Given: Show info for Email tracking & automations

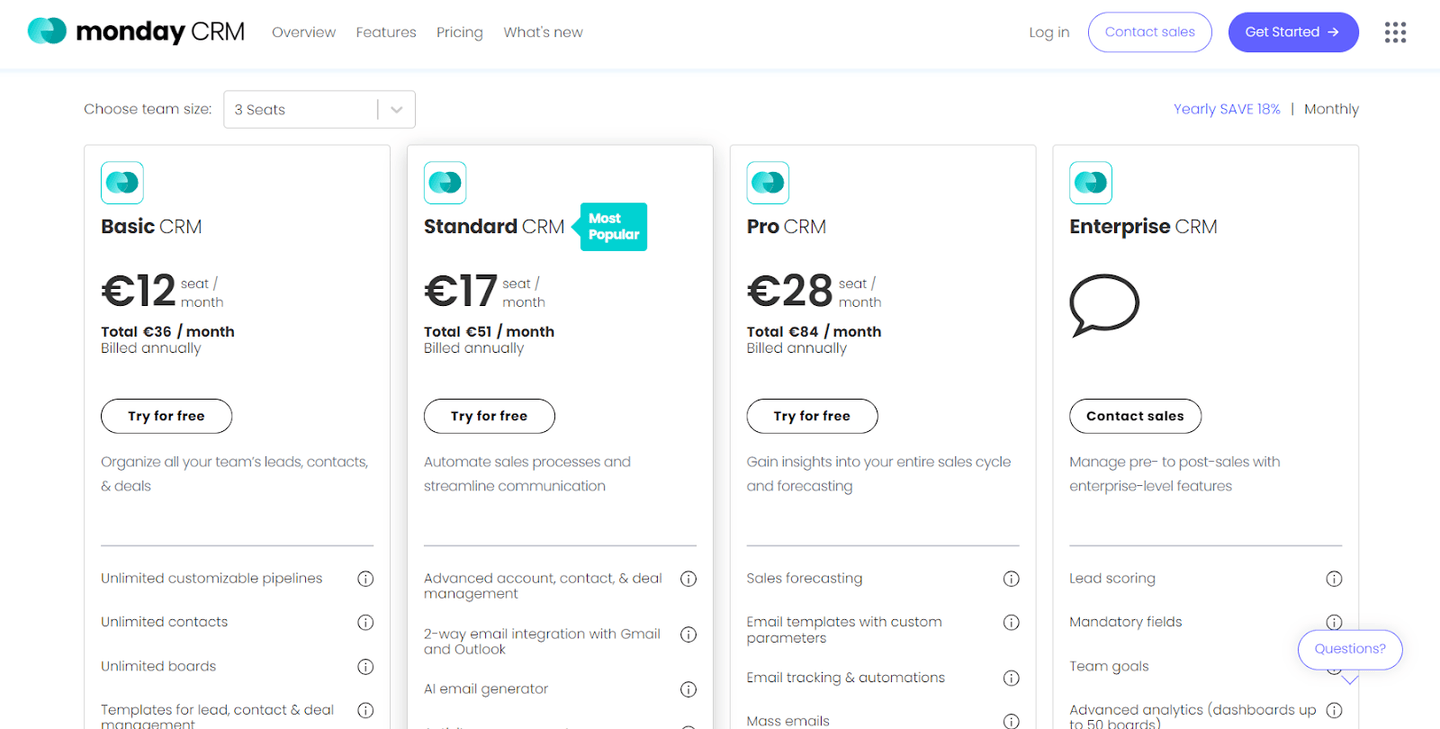Looking at the screenshot, I should pos(1012,678).
